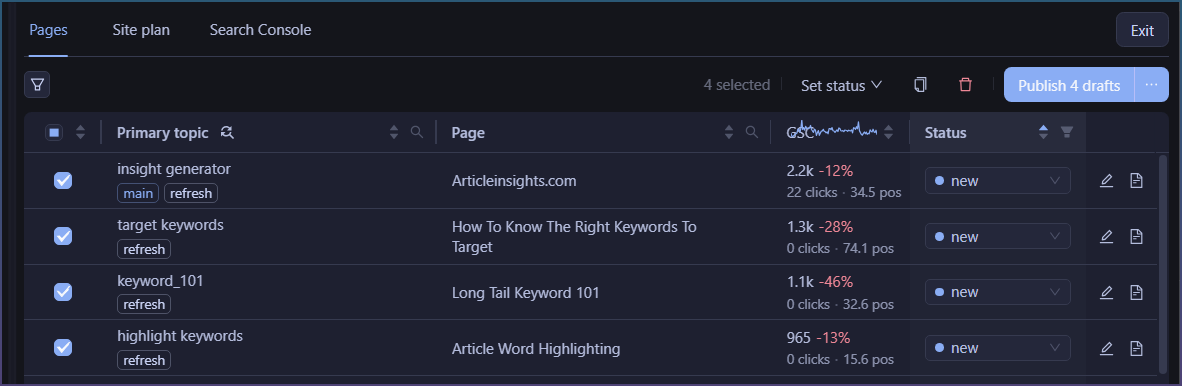
Task: Sort by the Page column arrows
Action: tap(728, 132)
